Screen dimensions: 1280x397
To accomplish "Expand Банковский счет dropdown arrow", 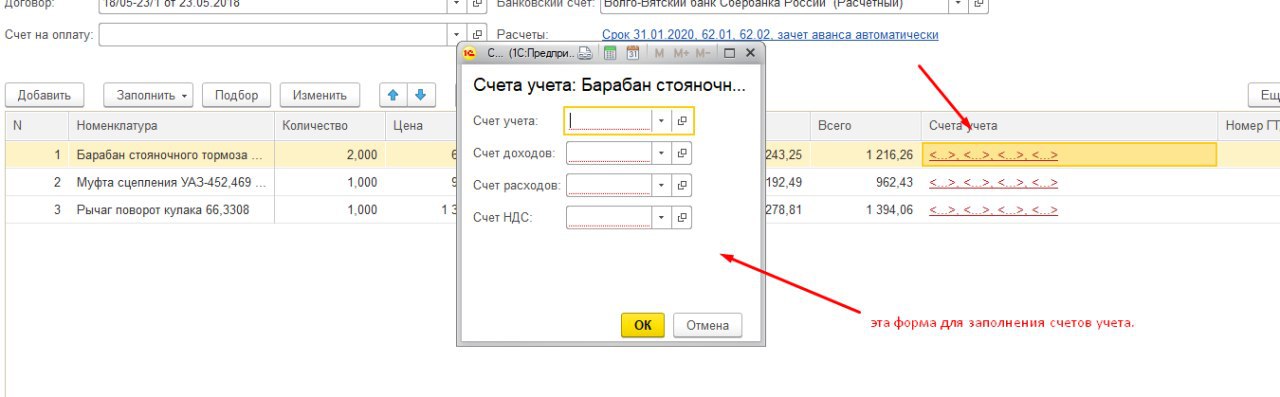I will tap(958, 4).
